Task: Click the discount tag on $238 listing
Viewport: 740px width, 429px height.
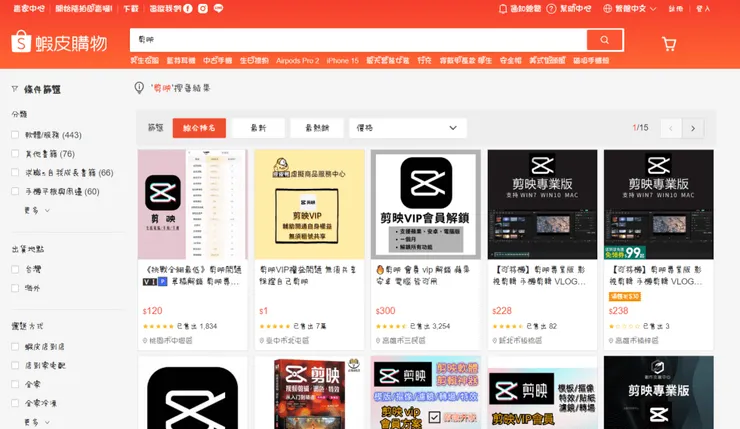Action: coord(624,296)
